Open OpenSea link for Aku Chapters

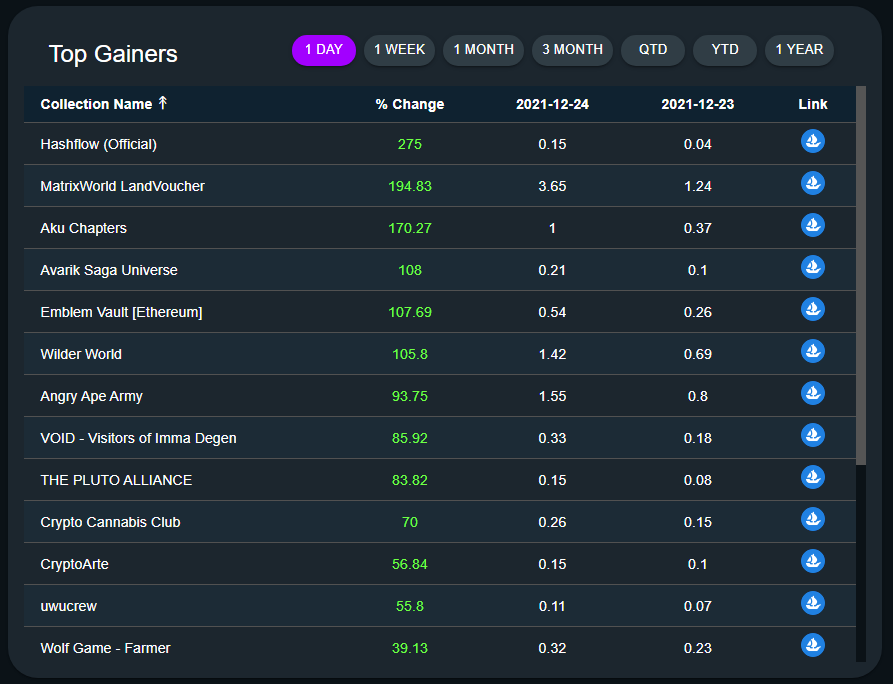813,226
